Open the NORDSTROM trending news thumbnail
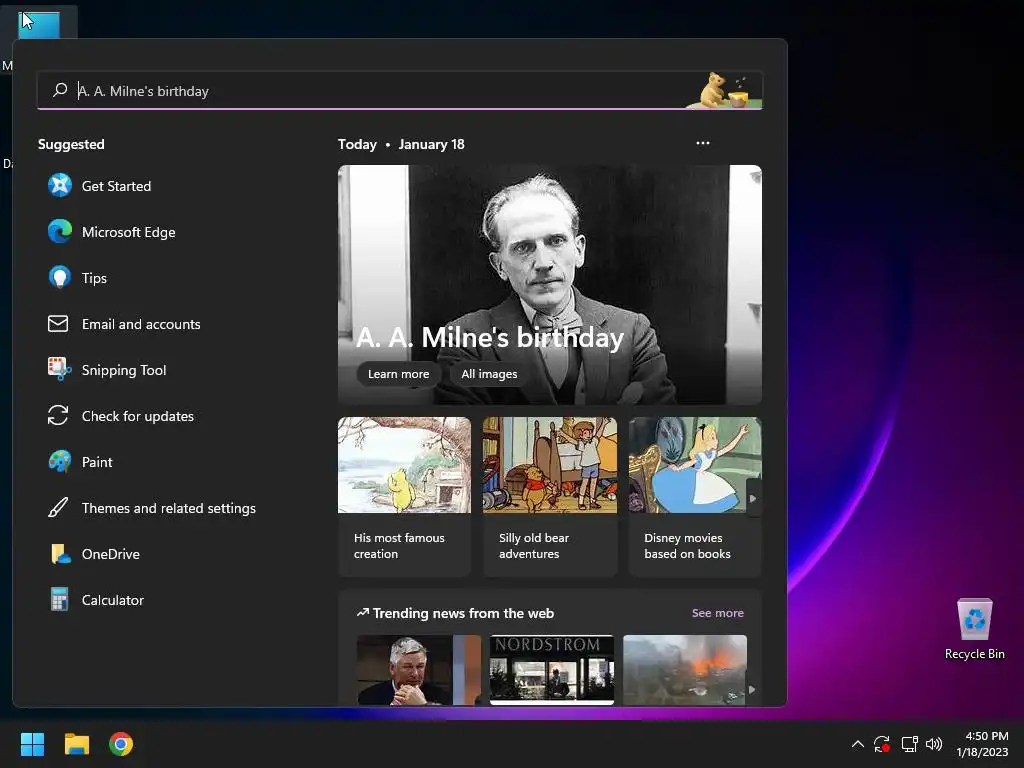 tap(552, 669)
